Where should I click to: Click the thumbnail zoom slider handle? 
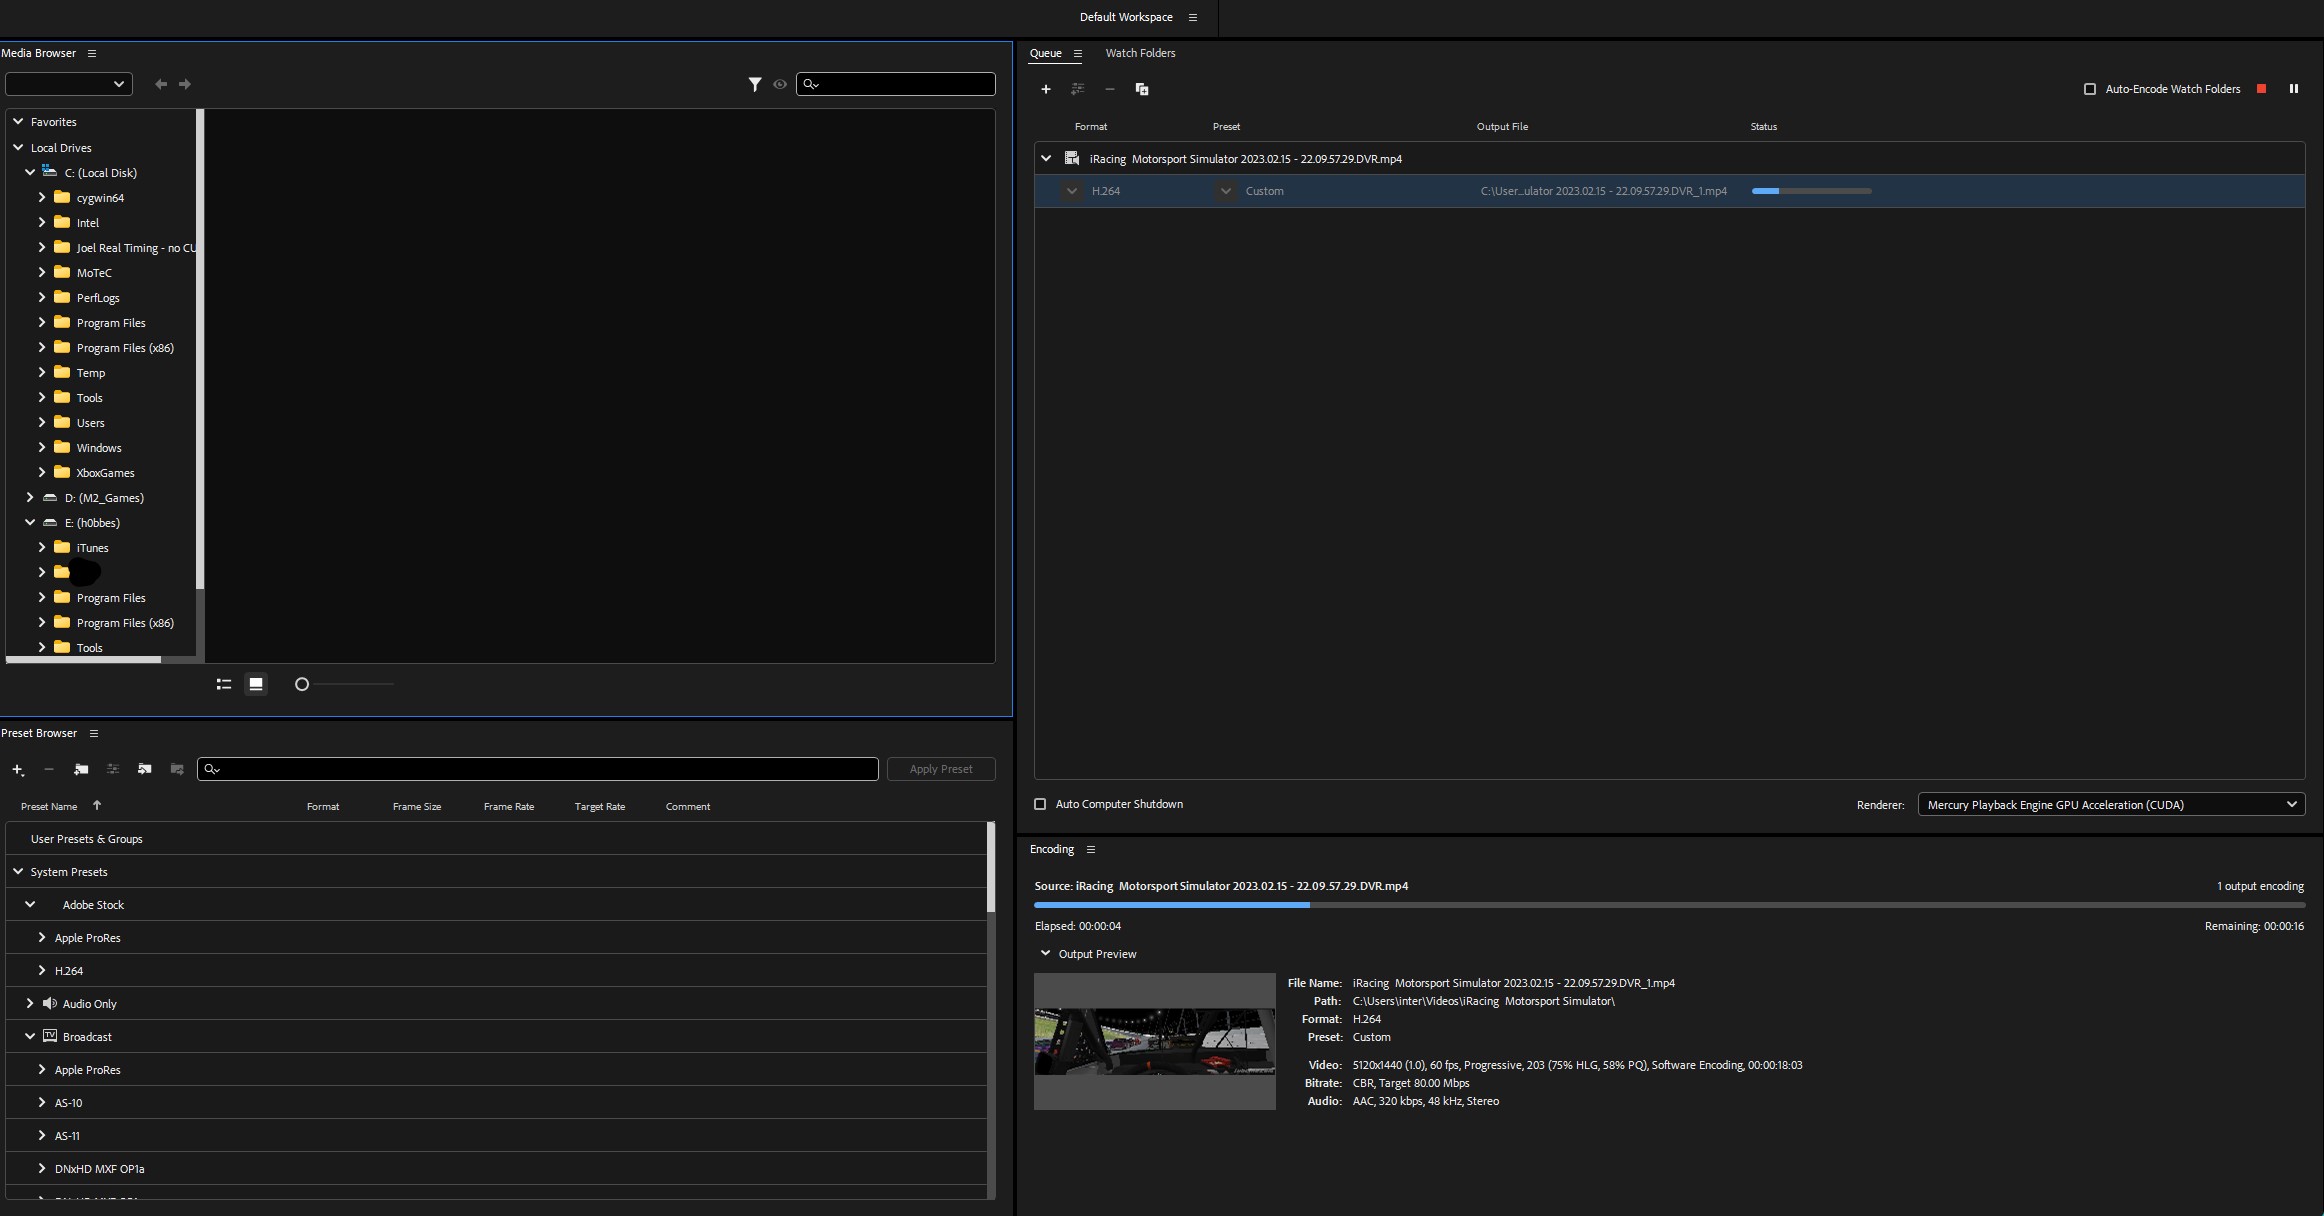[x=302, y=684]
